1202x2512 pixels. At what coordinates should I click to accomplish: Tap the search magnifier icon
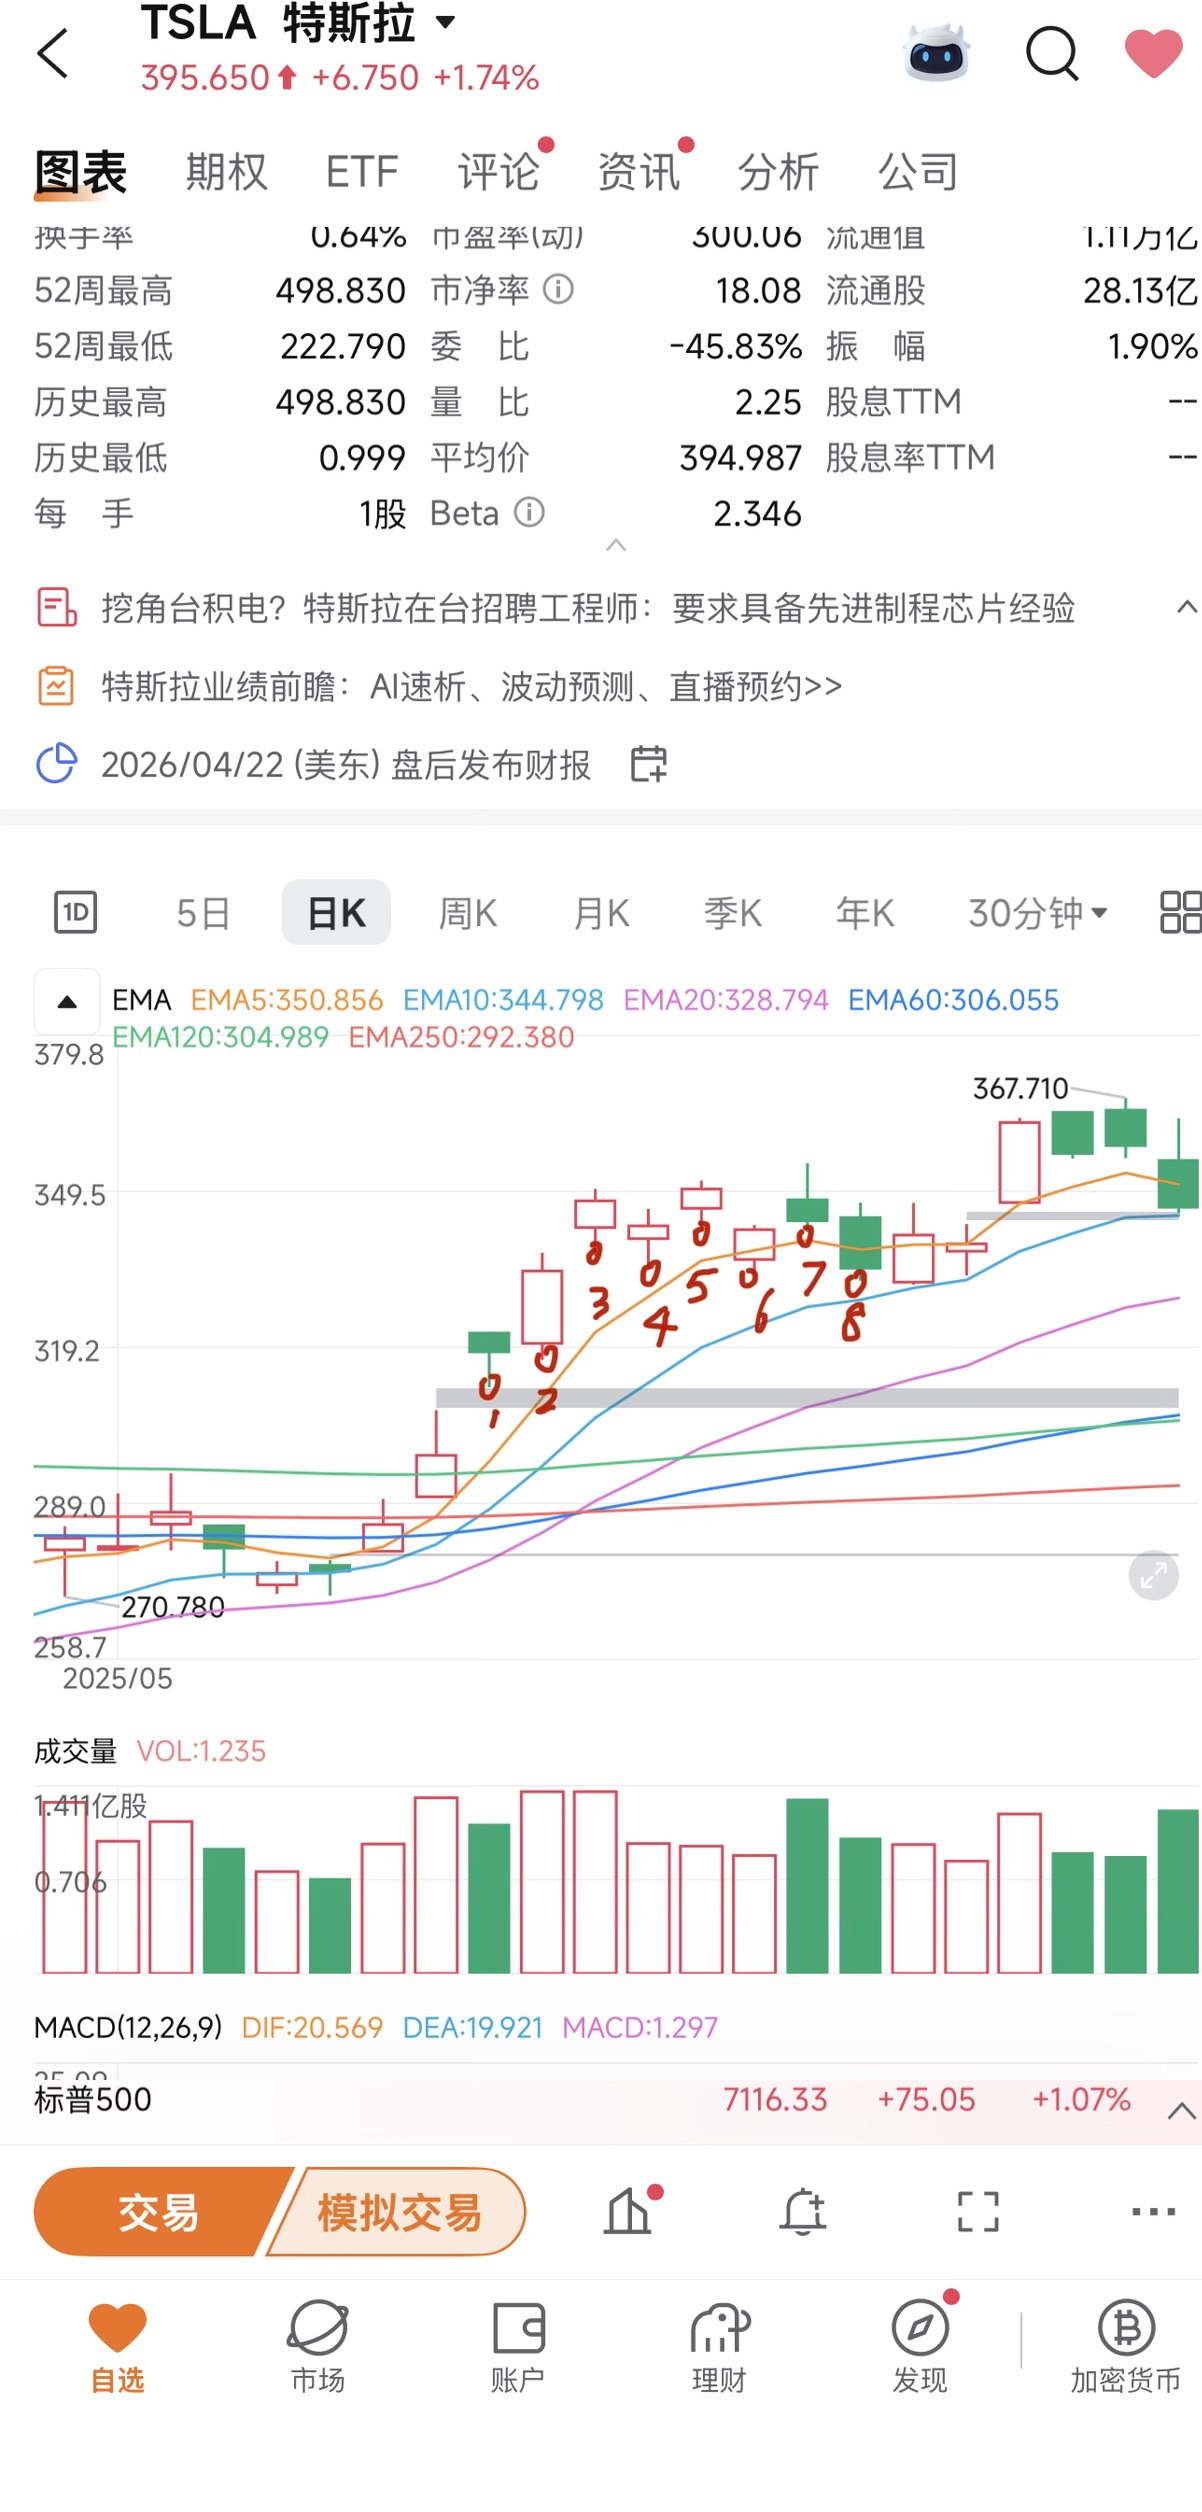click(1052, 53)
